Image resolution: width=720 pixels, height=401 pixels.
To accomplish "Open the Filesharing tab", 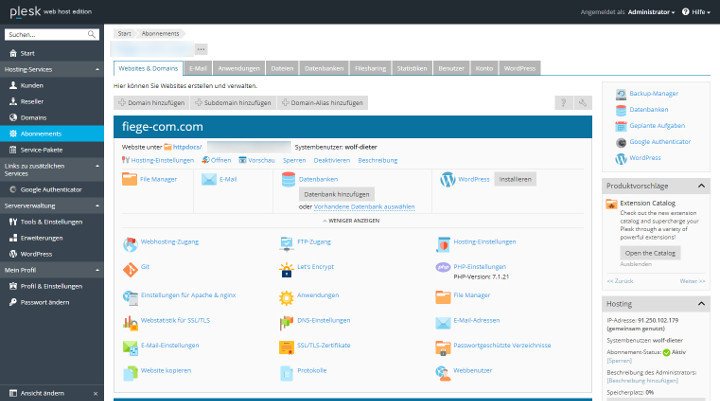I will (371, 68).
